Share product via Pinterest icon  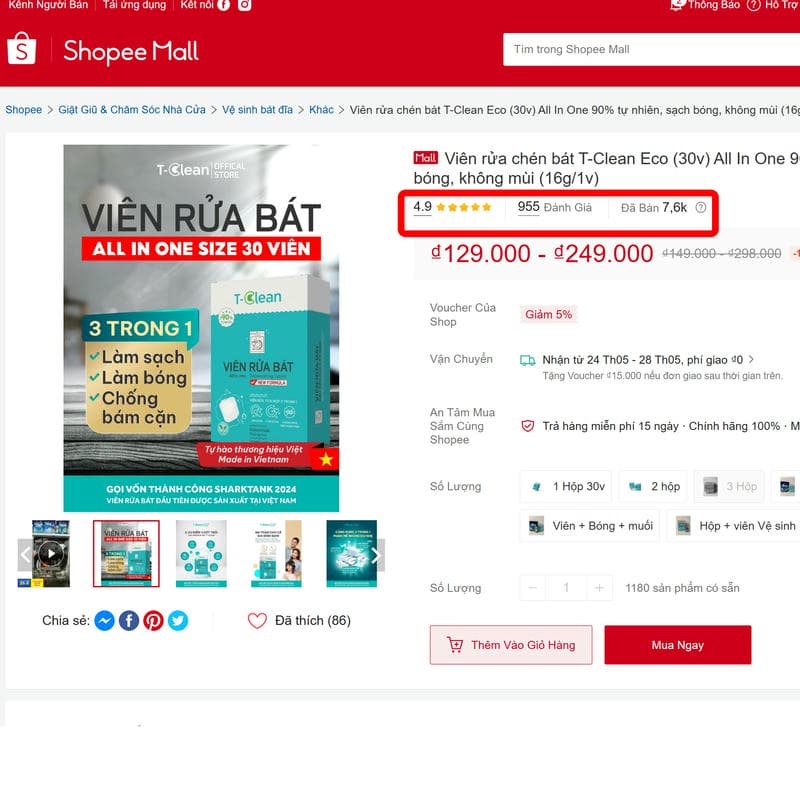click(154, 620)
